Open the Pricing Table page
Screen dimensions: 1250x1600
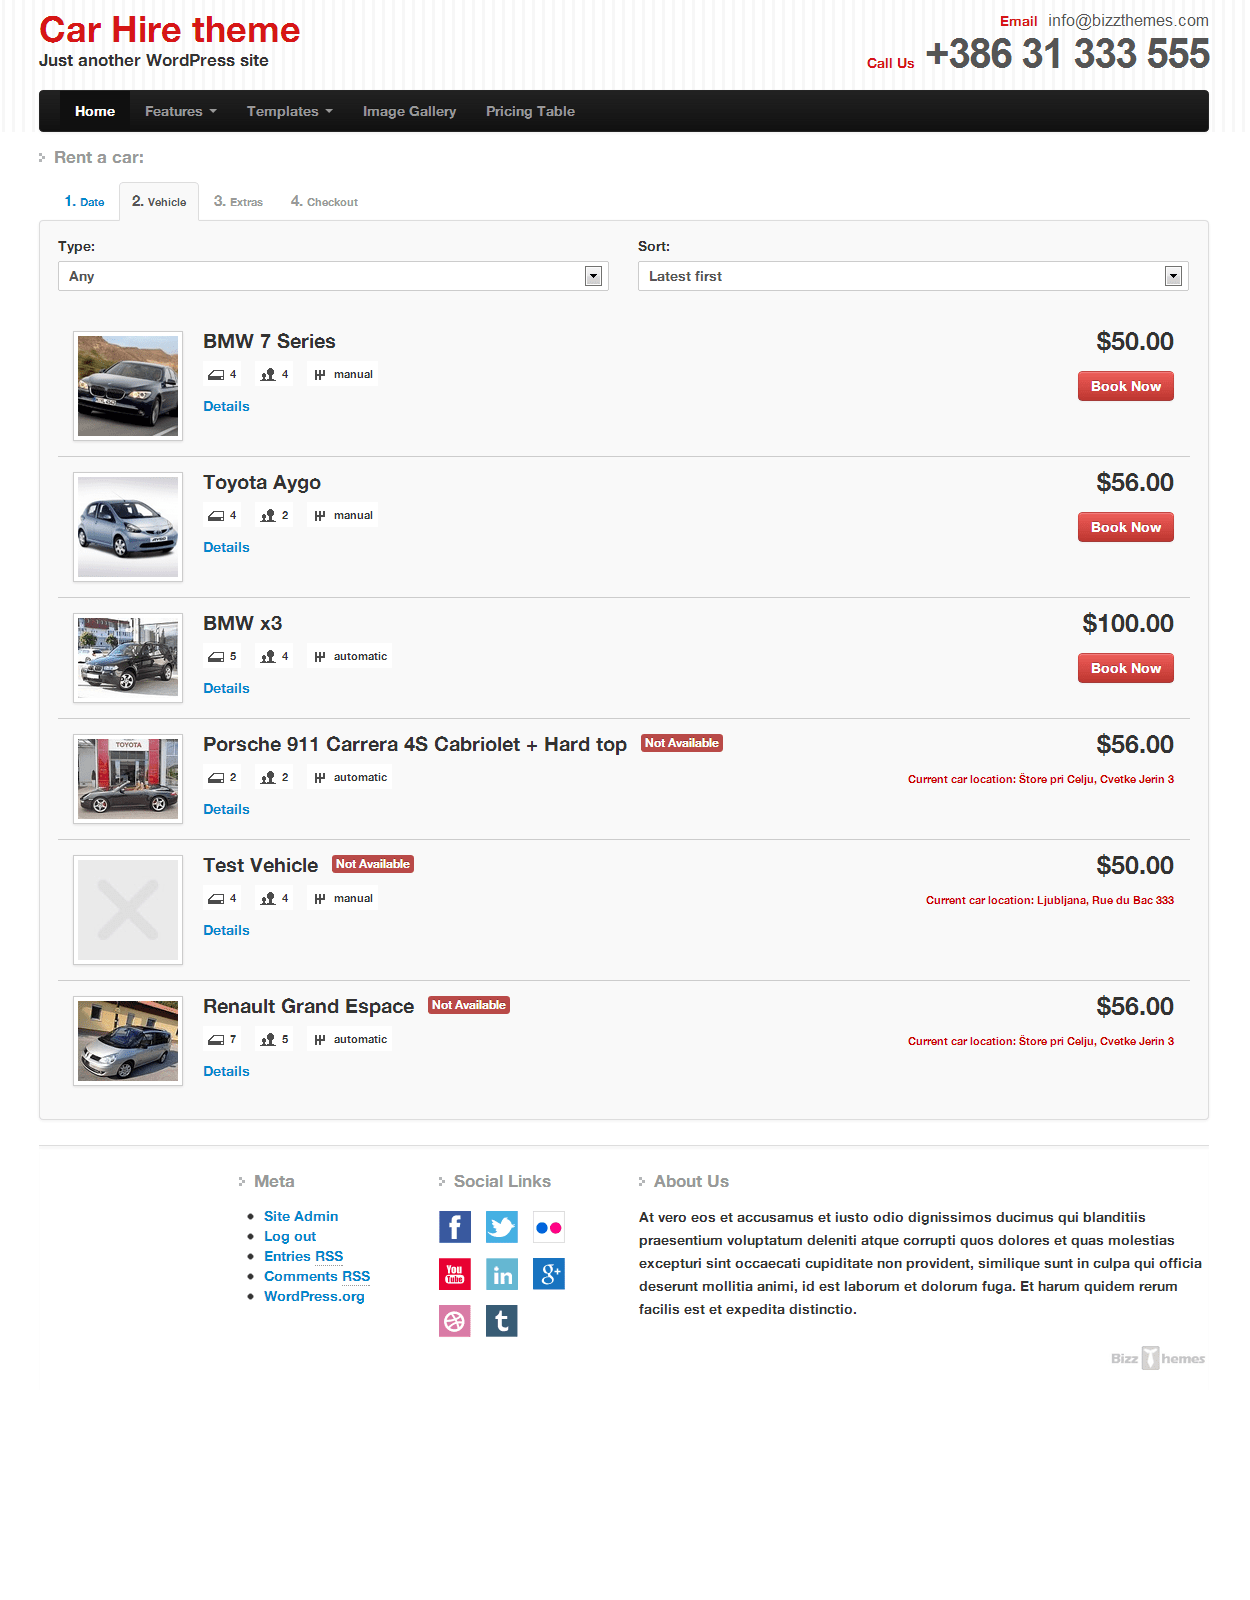point(530,111)
